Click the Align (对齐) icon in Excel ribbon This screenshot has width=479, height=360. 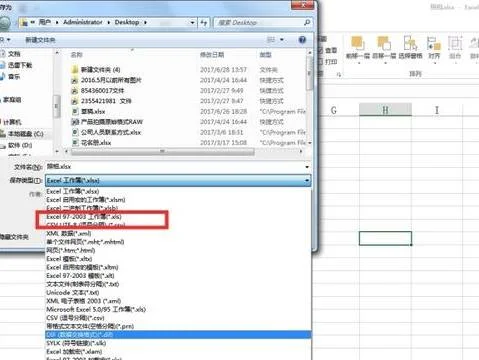coord(434,43)
